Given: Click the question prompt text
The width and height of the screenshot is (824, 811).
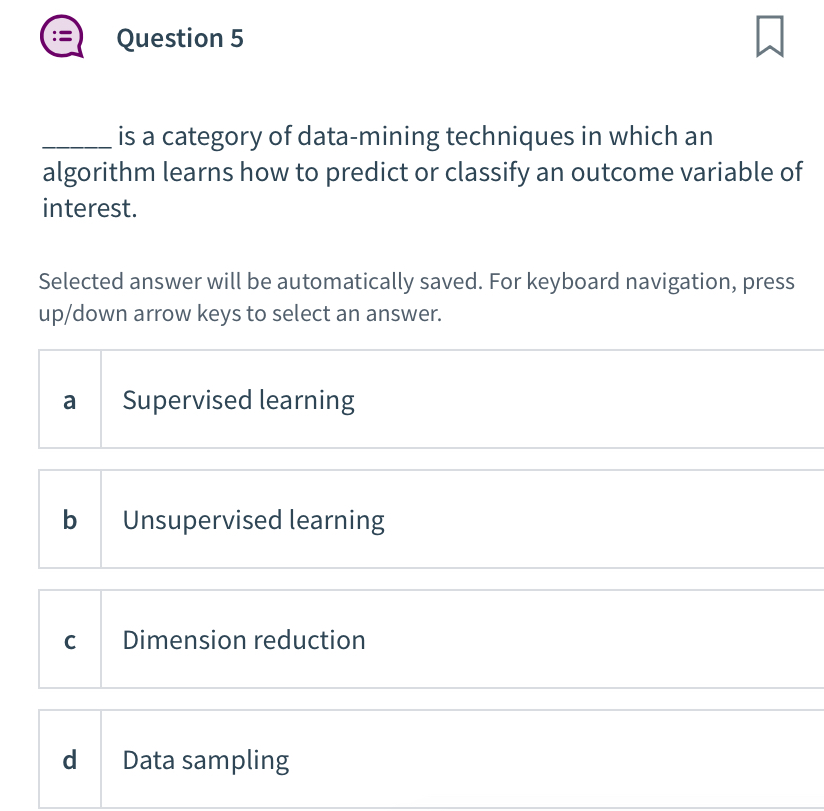Looking at the screenshot, I should click(420, 172).
